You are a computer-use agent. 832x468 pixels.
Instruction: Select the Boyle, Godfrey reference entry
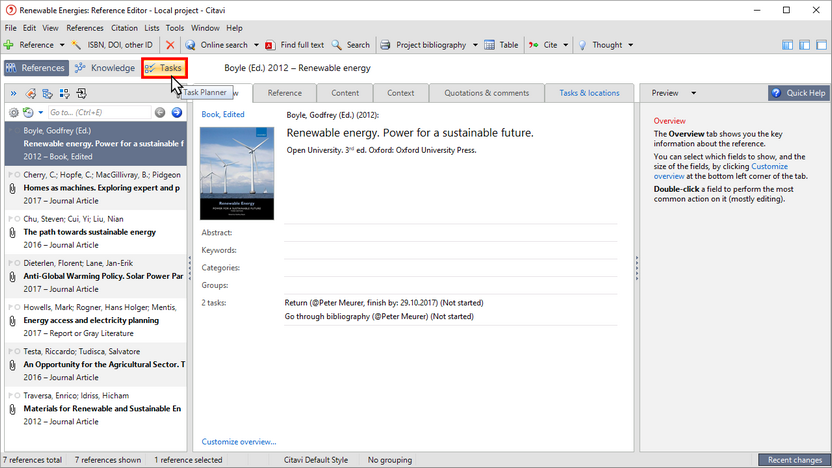tap(96, 143)
